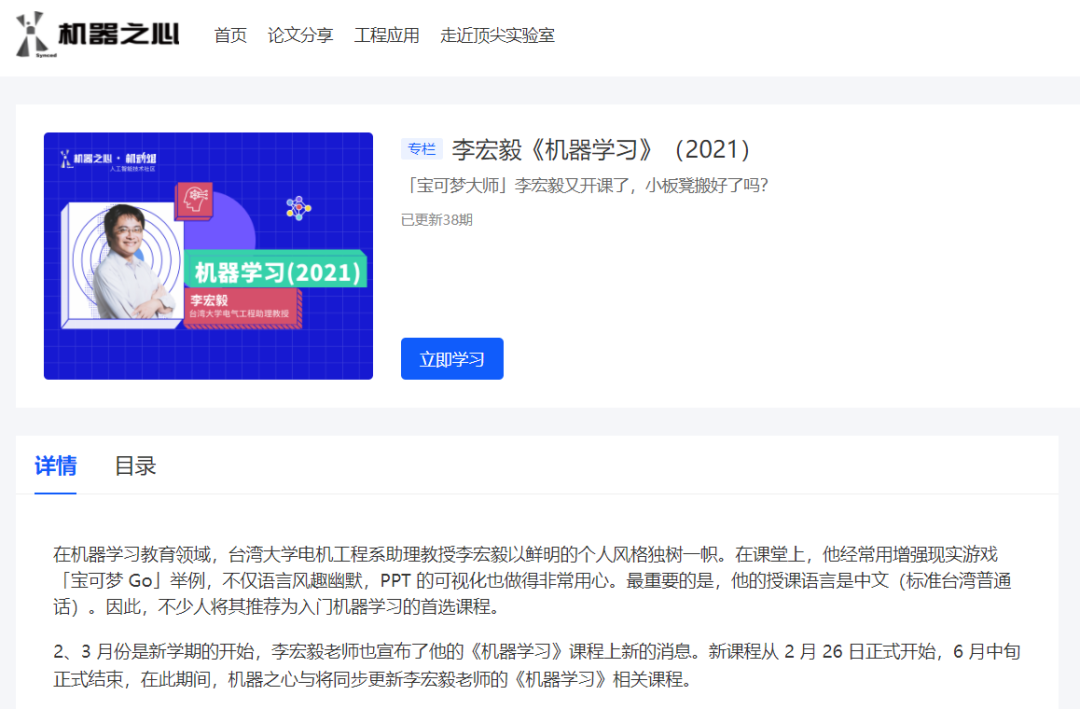Click the 机器之心 Synced logo

(x=97, y=34)
